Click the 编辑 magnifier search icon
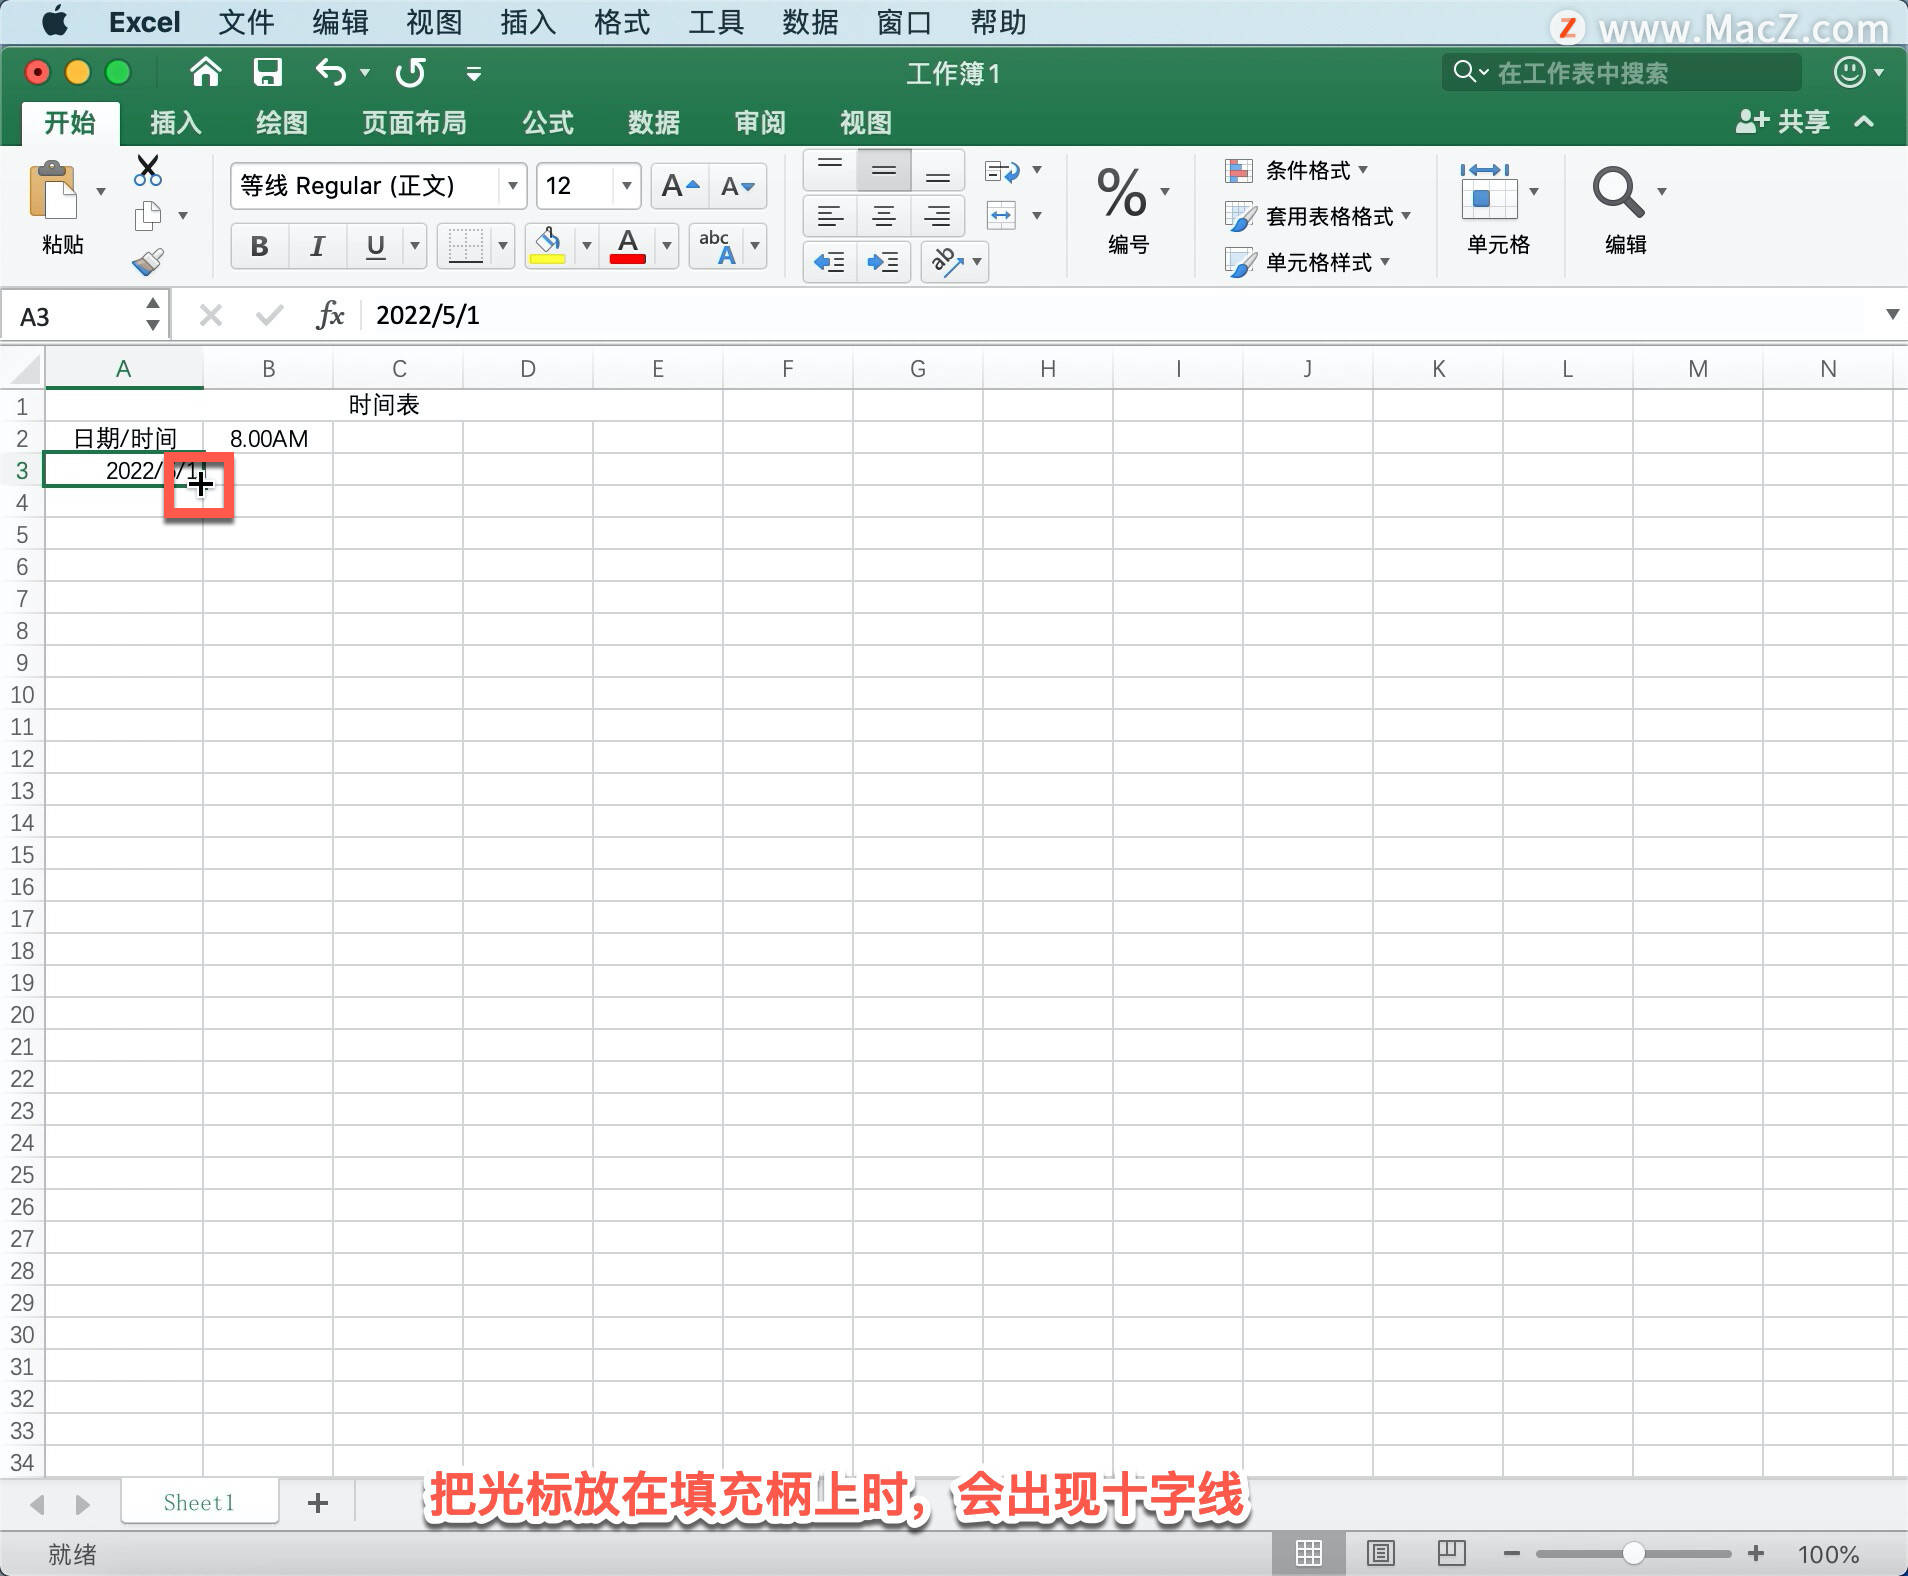1908x1576 pixels. [x=1617, y=191]
